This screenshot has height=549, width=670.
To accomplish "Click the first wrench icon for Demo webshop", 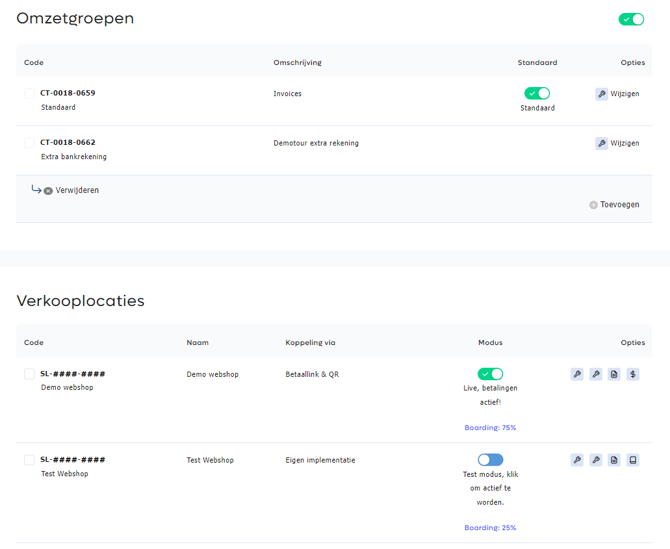I will click(577, 374).
